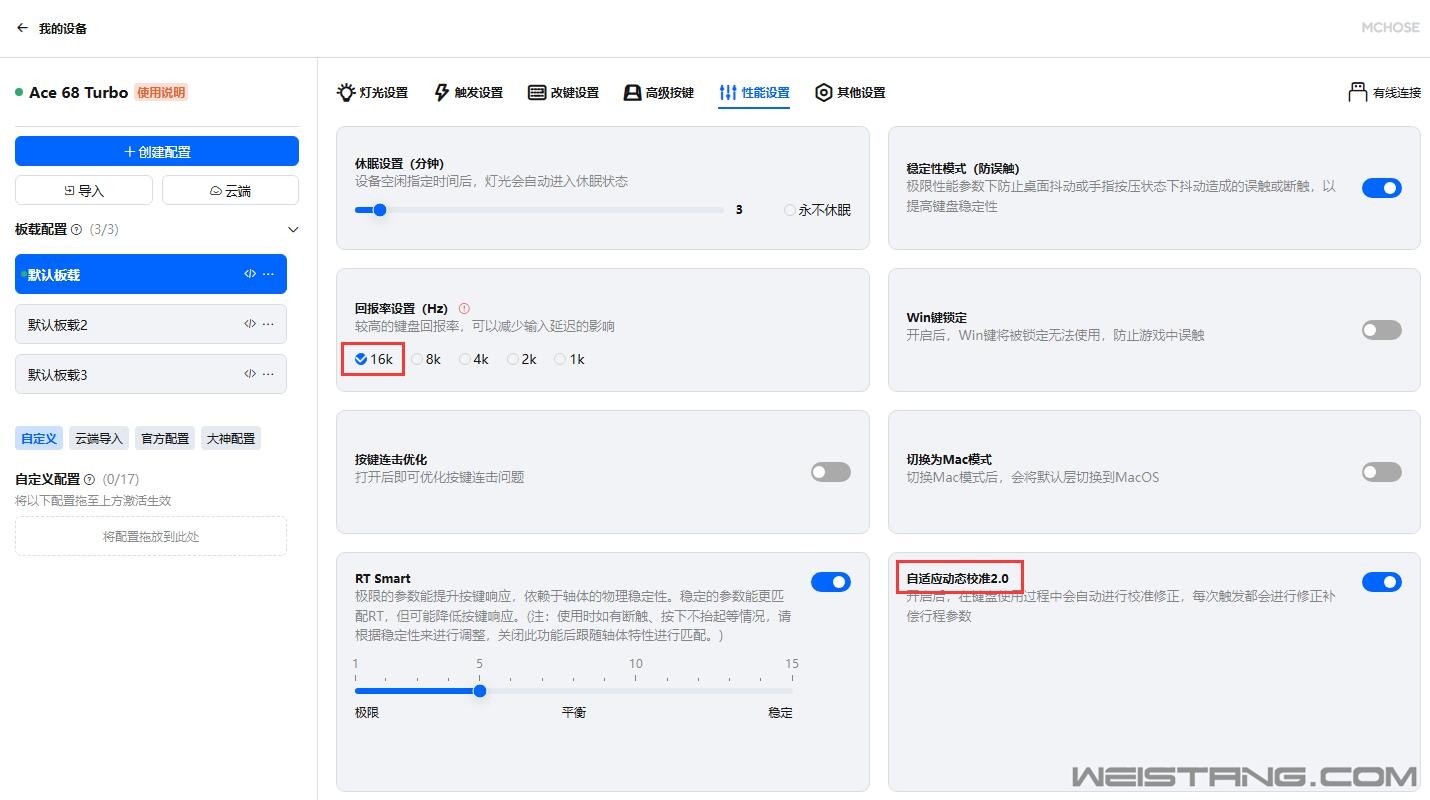Select the 8k polling rate option
The width and height of the screenshot is (1430, 800).
[418, 359]
